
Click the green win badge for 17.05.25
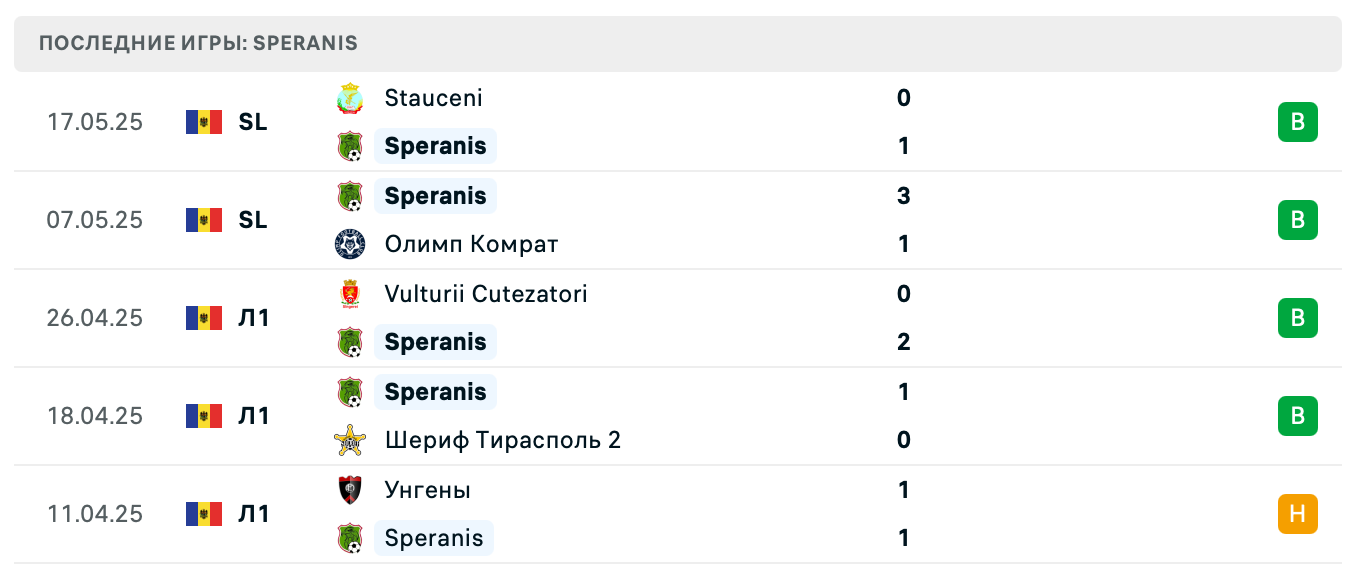(1297, 122)
